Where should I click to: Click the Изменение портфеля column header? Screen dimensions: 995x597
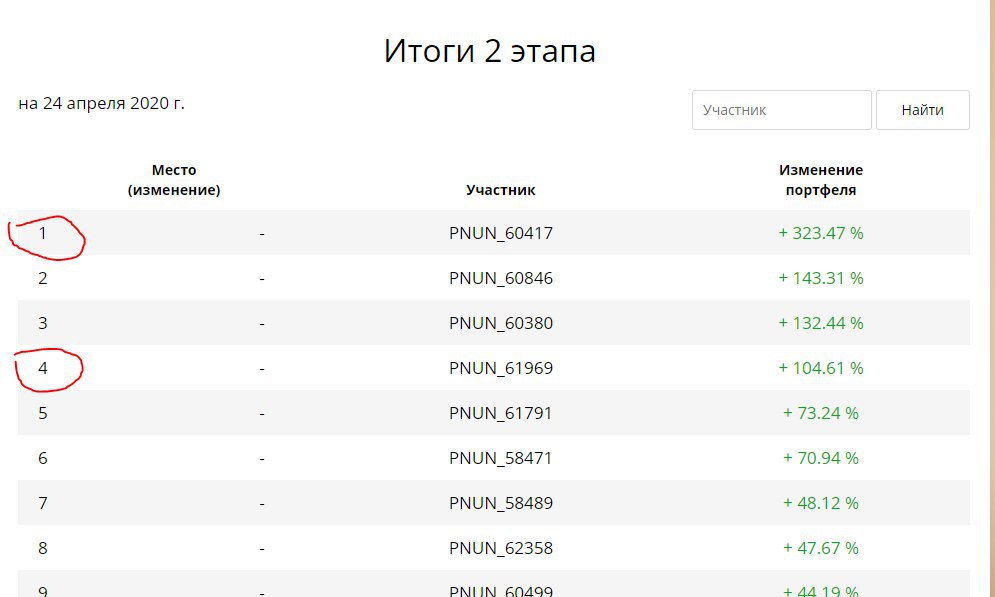(820, 180)
